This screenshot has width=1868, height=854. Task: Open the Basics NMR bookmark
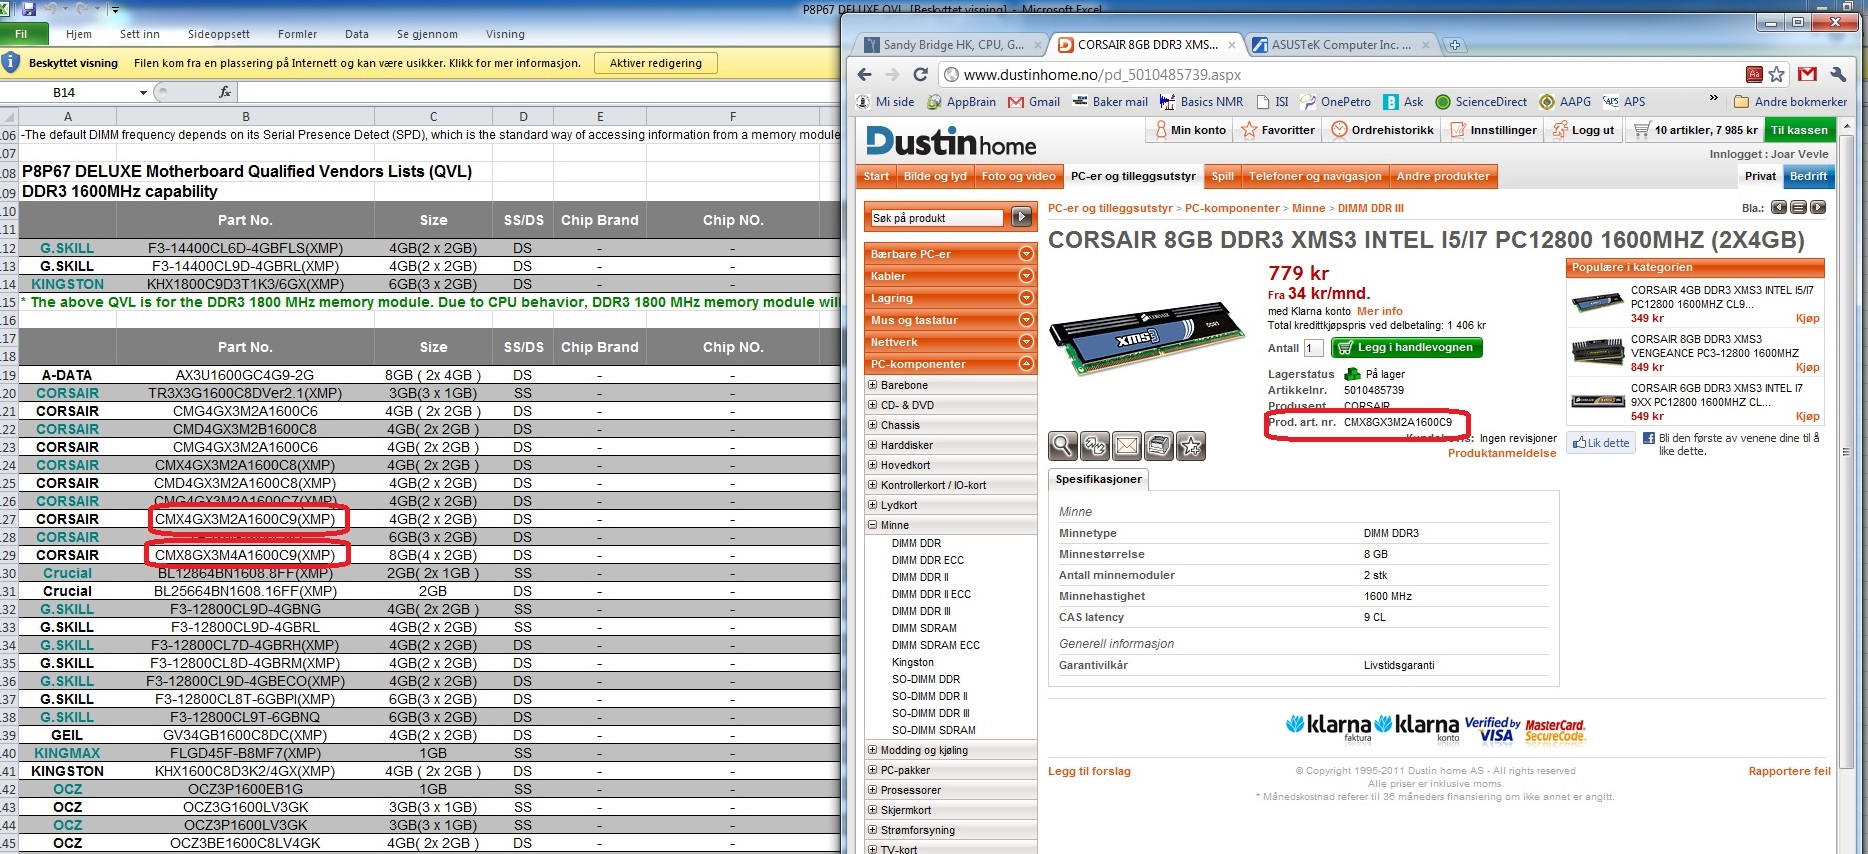pos(1201,102)
